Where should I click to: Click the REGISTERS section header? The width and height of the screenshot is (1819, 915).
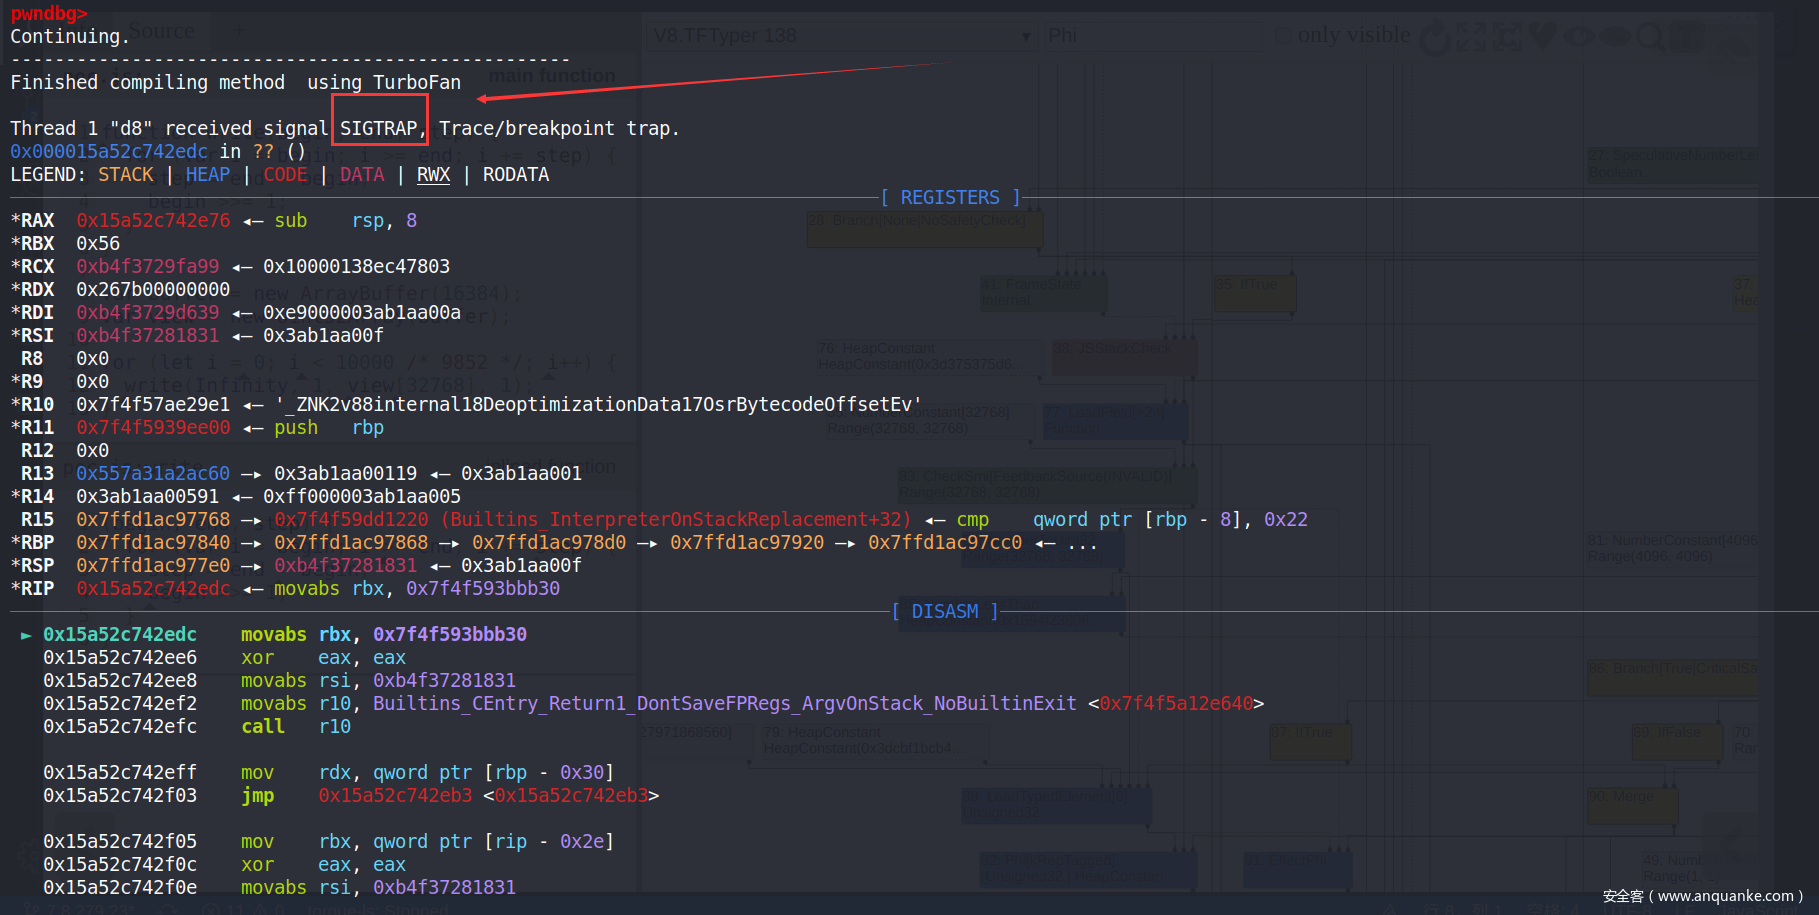pos(949,197)
